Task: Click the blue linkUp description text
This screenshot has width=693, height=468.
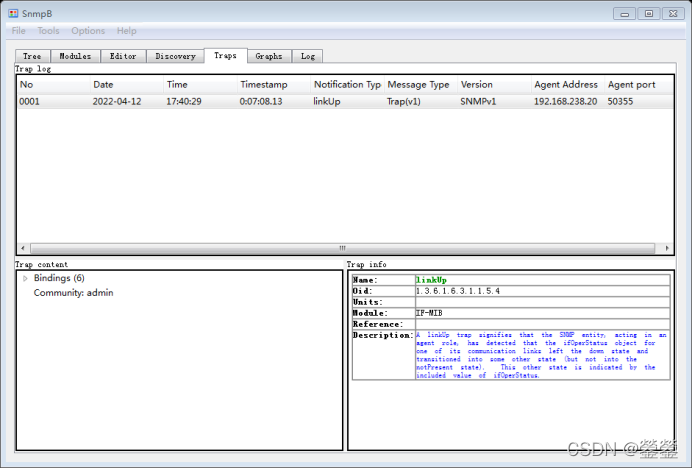Action: pos(541,355)
